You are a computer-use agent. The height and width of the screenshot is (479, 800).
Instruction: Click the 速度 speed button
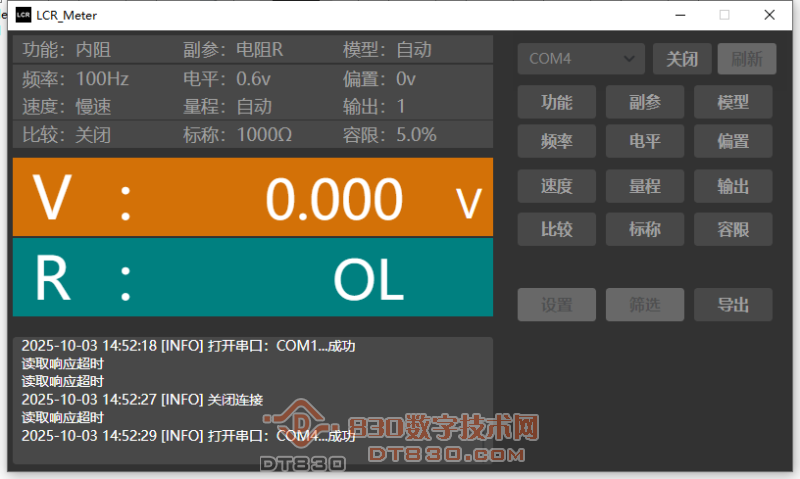tap(556, 185)
